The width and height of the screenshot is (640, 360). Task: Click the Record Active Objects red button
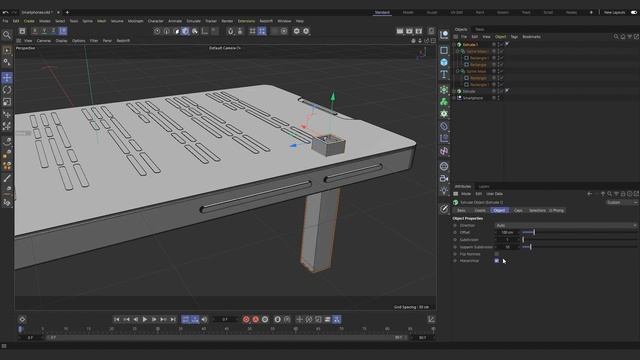(x=246, y=320)
